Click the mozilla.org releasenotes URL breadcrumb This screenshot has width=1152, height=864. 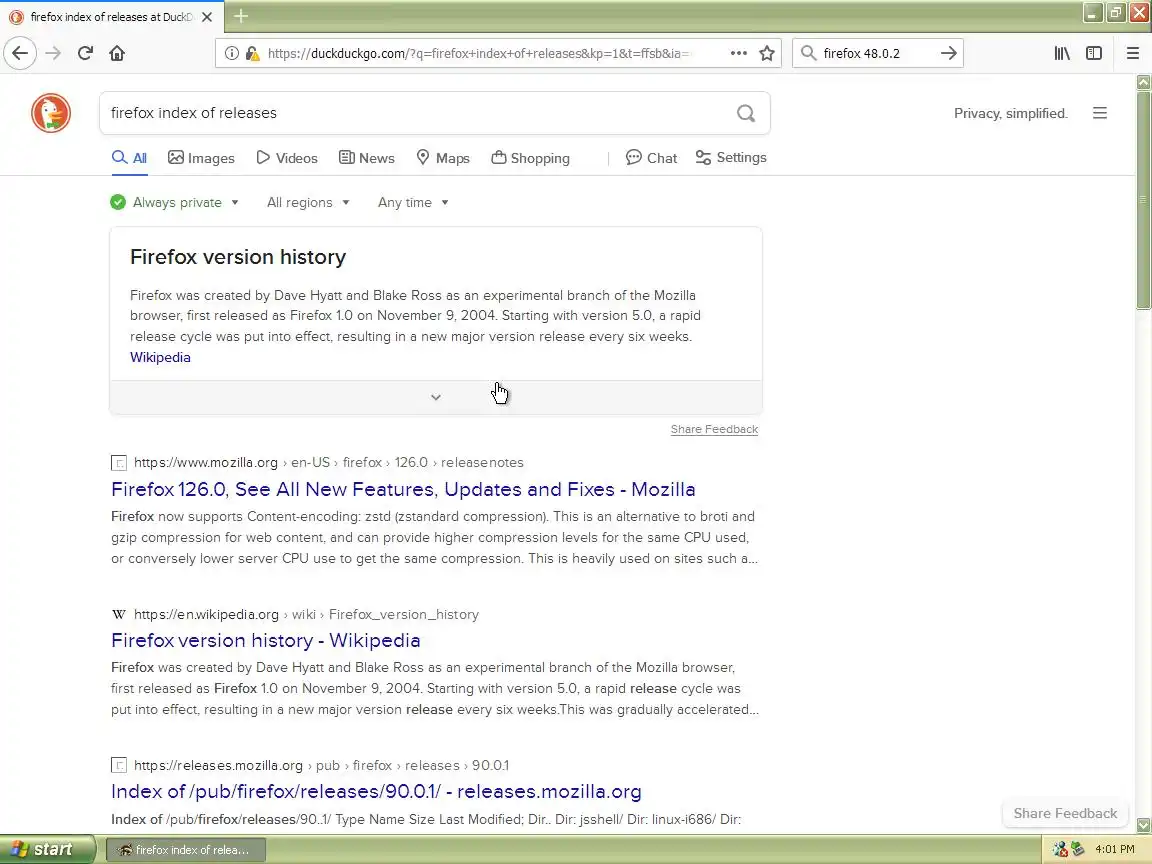click(x=328, y=463)
